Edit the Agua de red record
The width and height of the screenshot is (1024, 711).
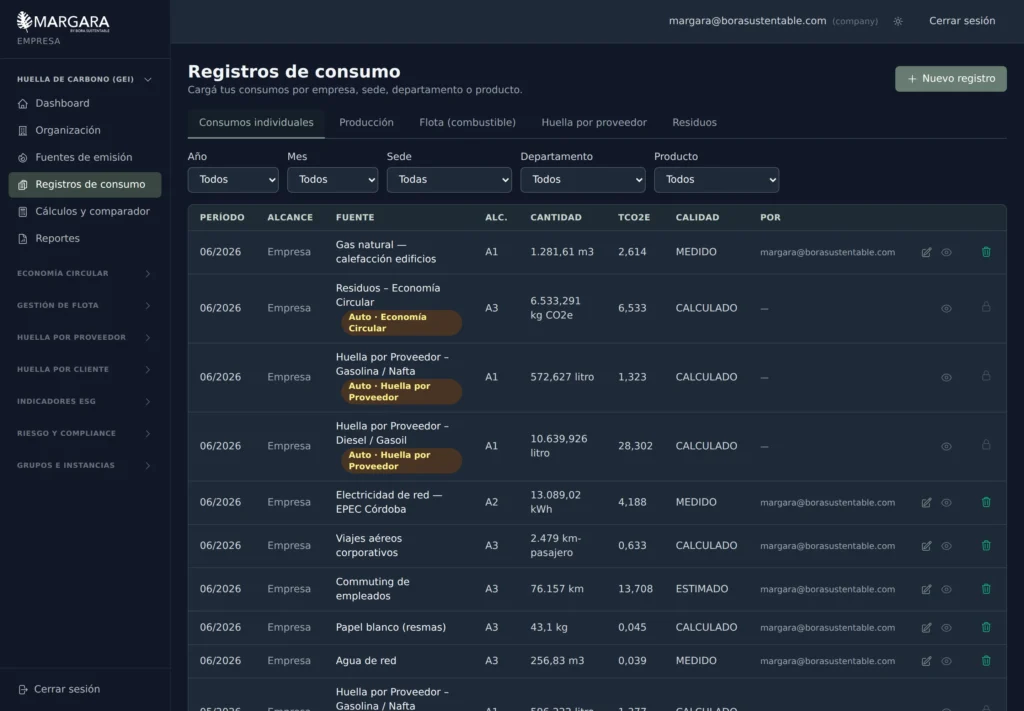926,661
